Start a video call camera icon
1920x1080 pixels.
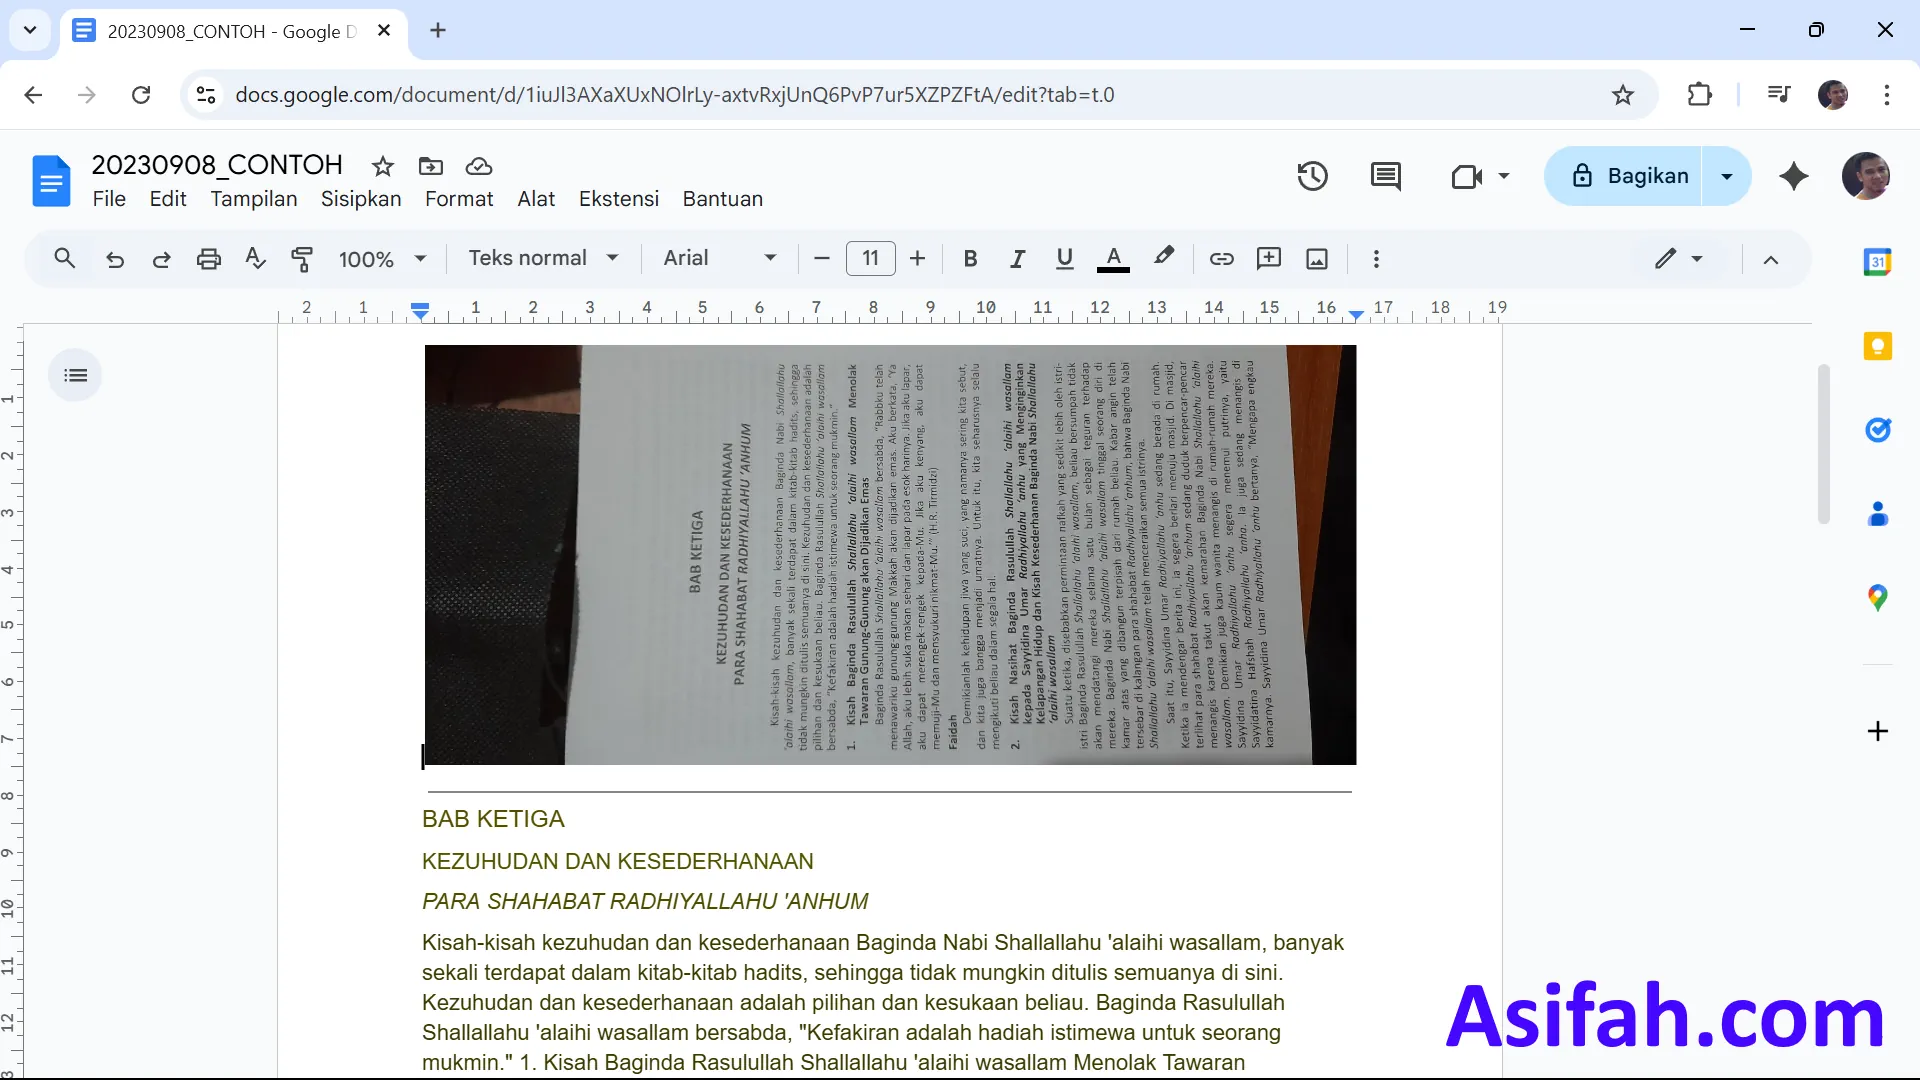click(1466, 177)
